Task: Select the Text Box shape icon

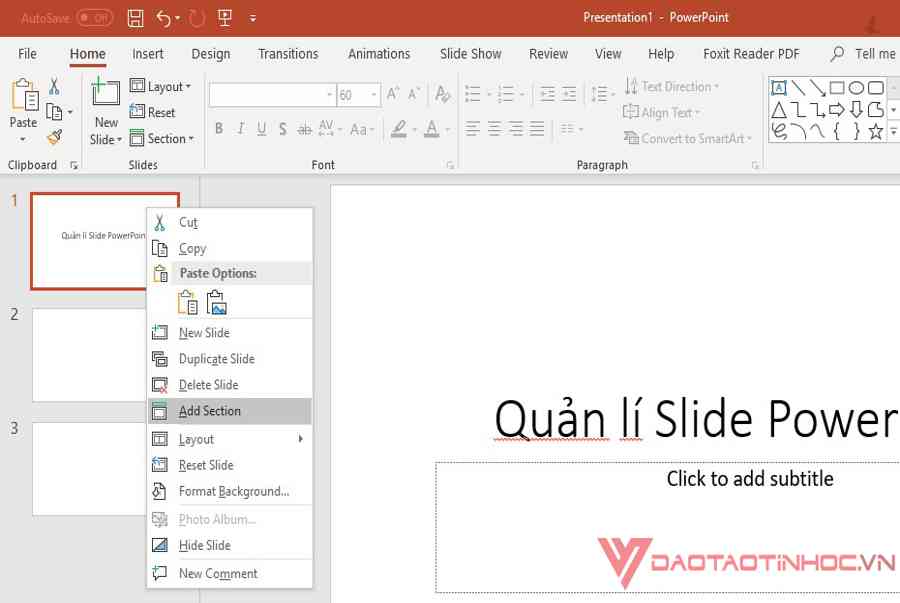Action: [x=779, y=88]
